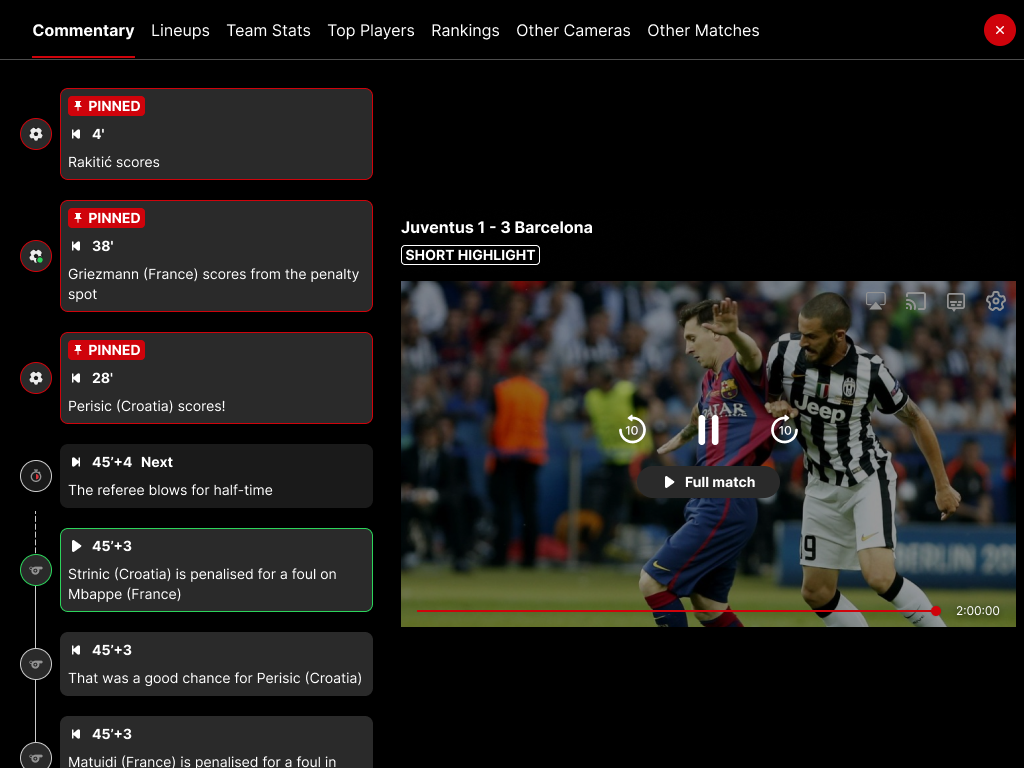The image size is (1024, 768).
Task: Pause the video playback
Action: (708, 430)
